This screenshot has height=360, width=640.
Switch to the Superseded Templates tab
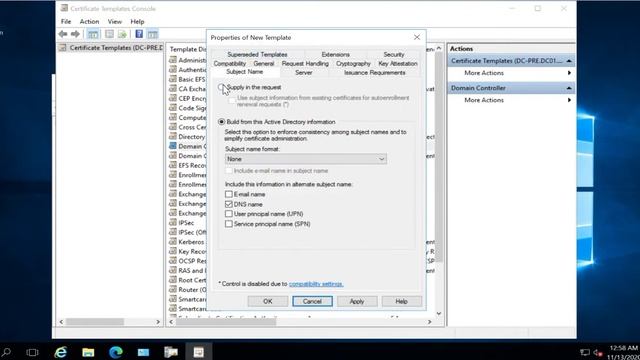click(x=257, y=54)
